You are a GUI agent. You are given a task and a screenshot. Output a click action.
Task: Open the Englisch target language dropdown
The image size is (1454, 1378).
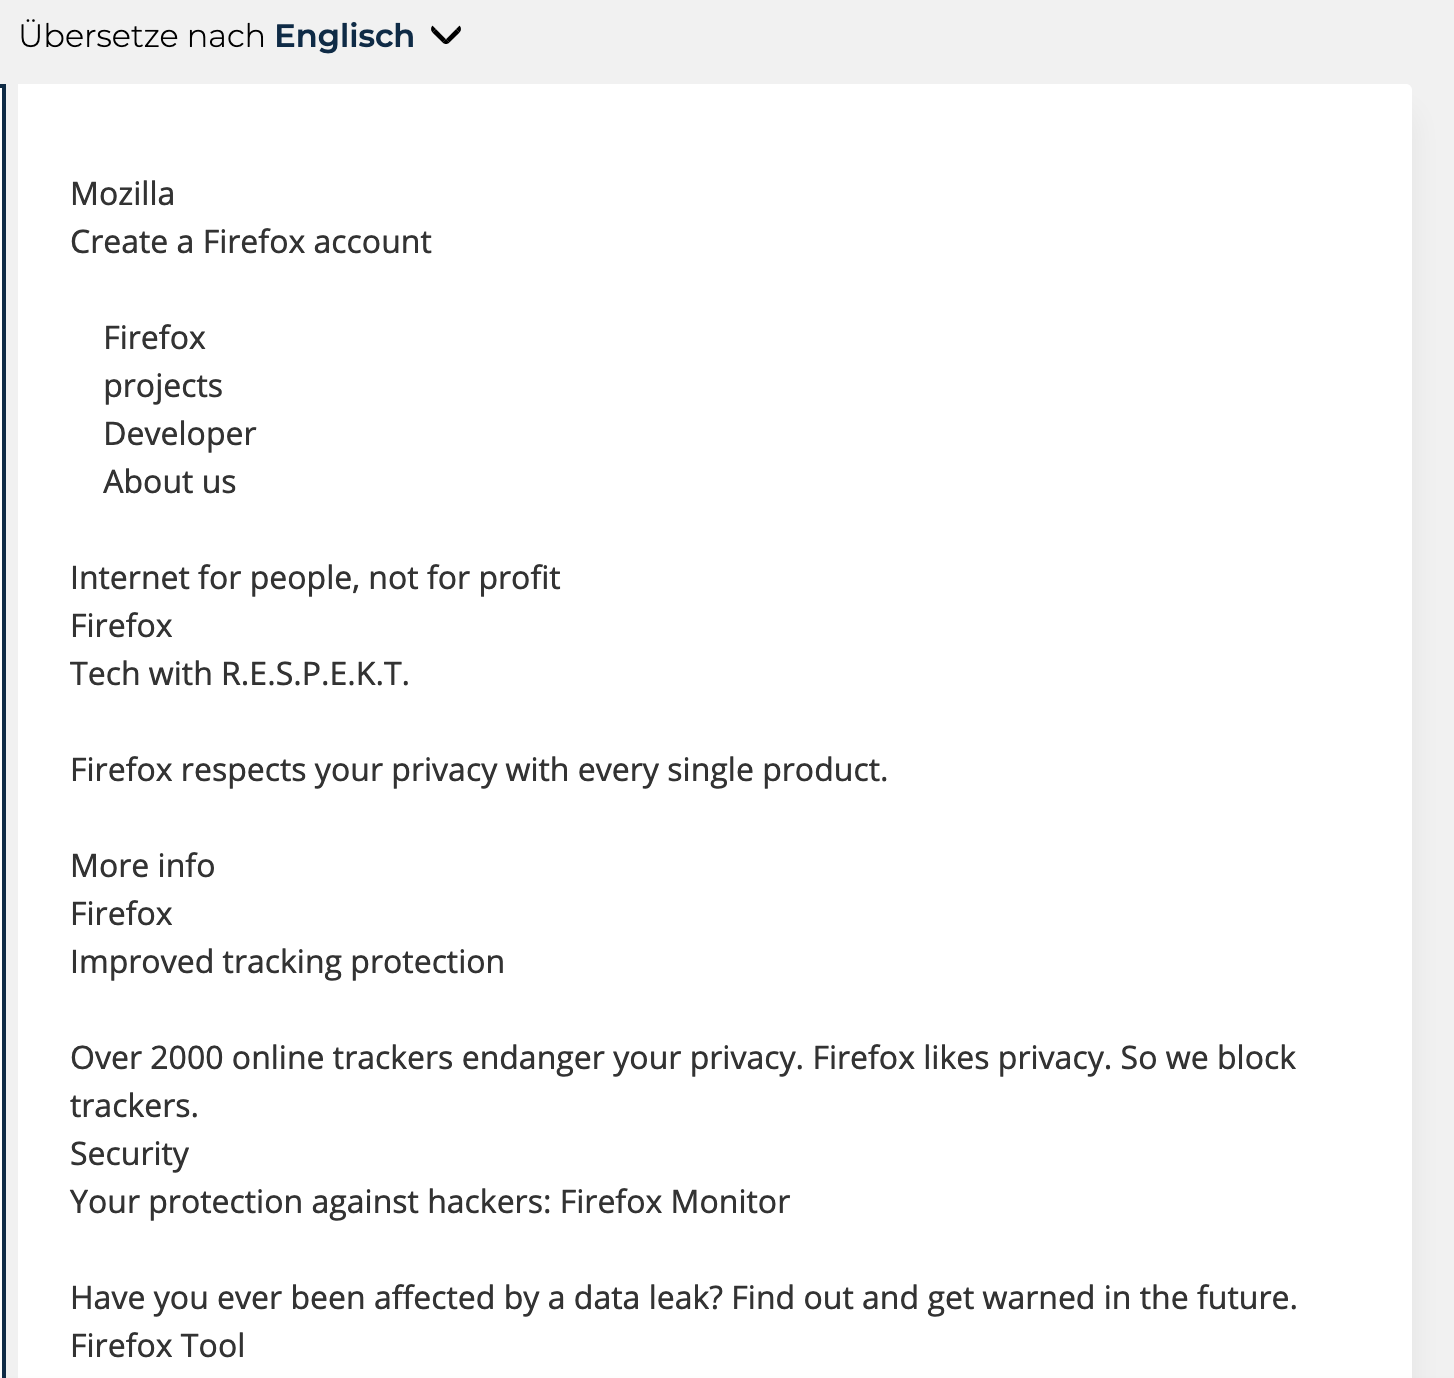(344, 36)
